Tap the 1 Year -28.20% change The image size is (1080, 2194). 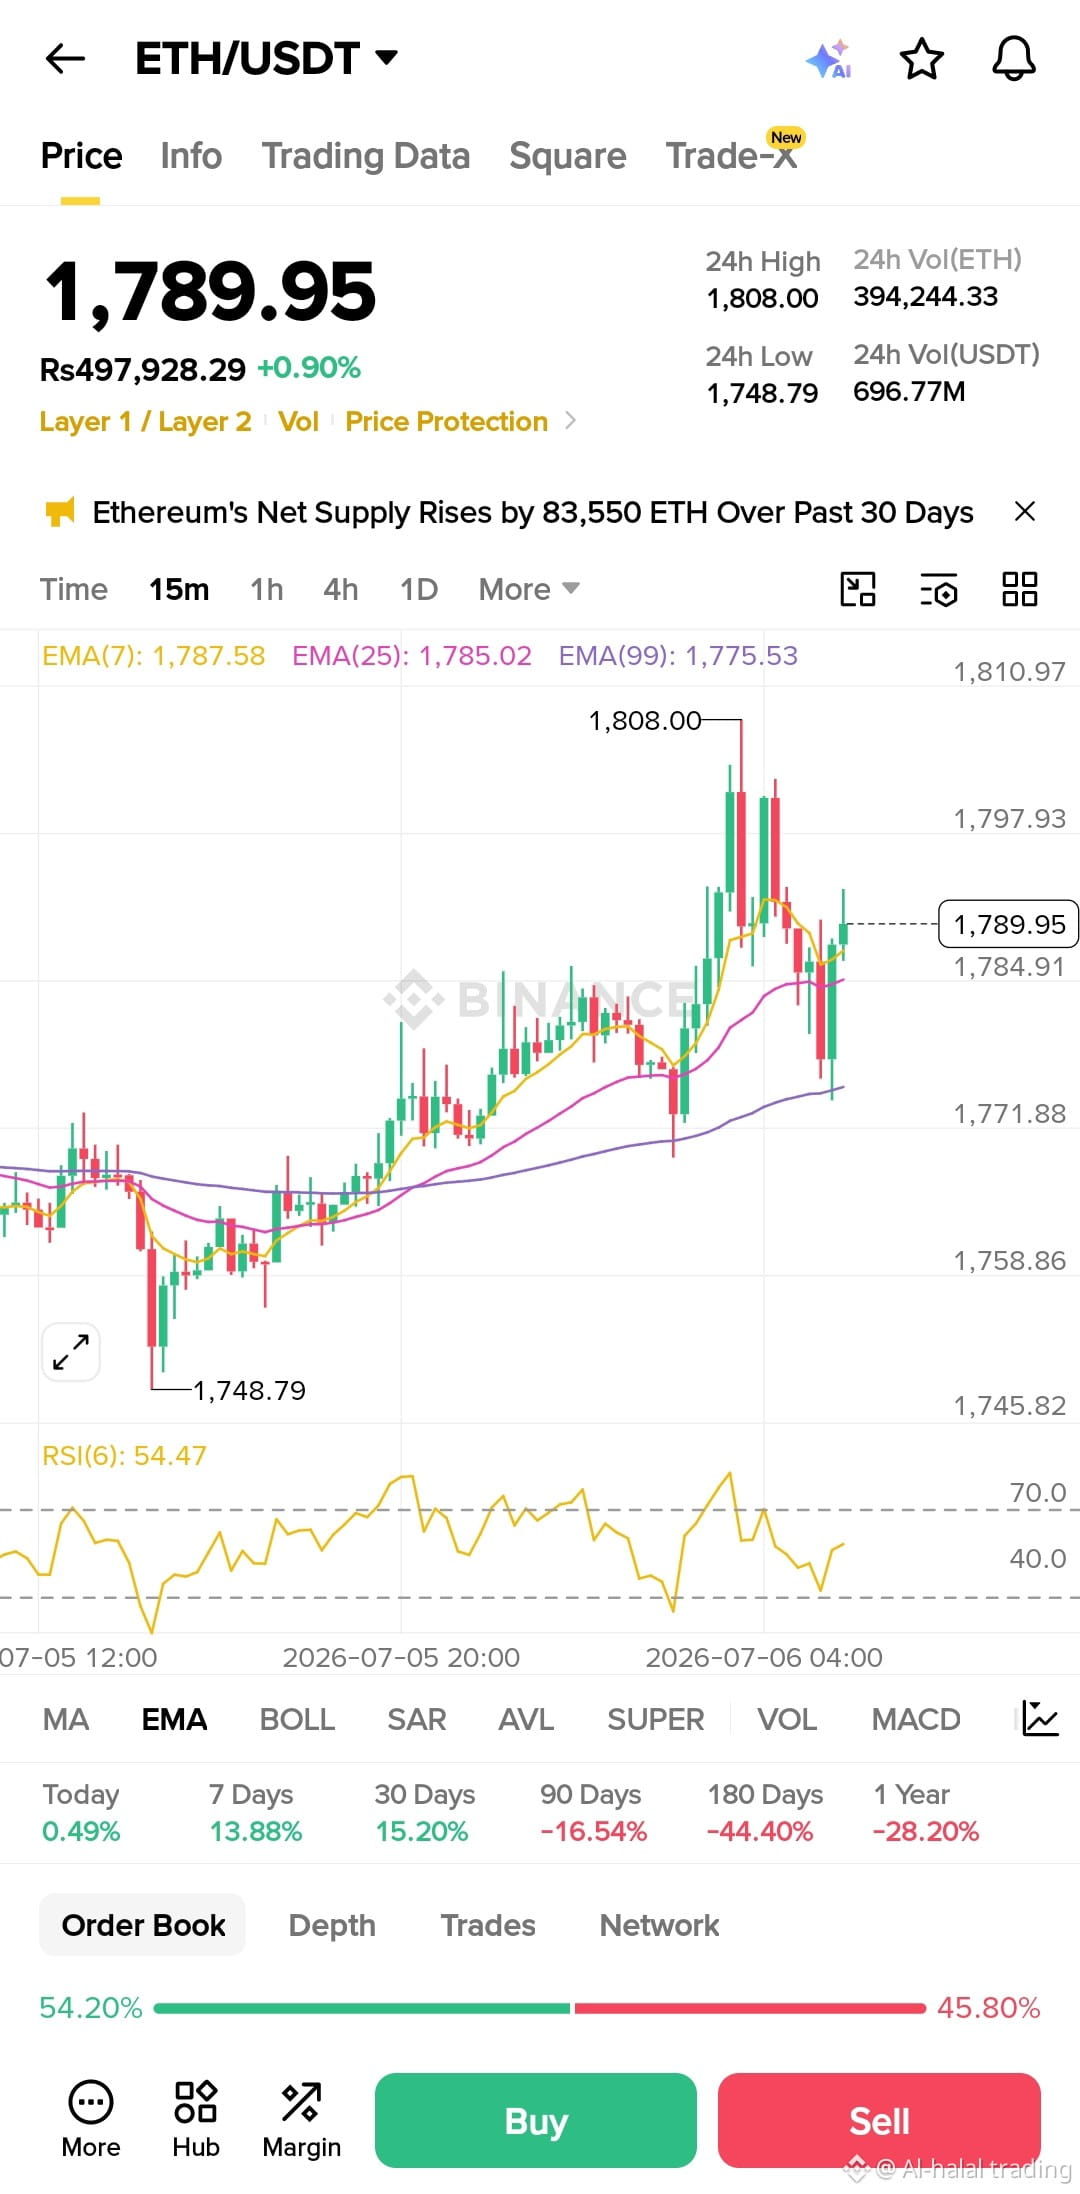click(926, 1812)
